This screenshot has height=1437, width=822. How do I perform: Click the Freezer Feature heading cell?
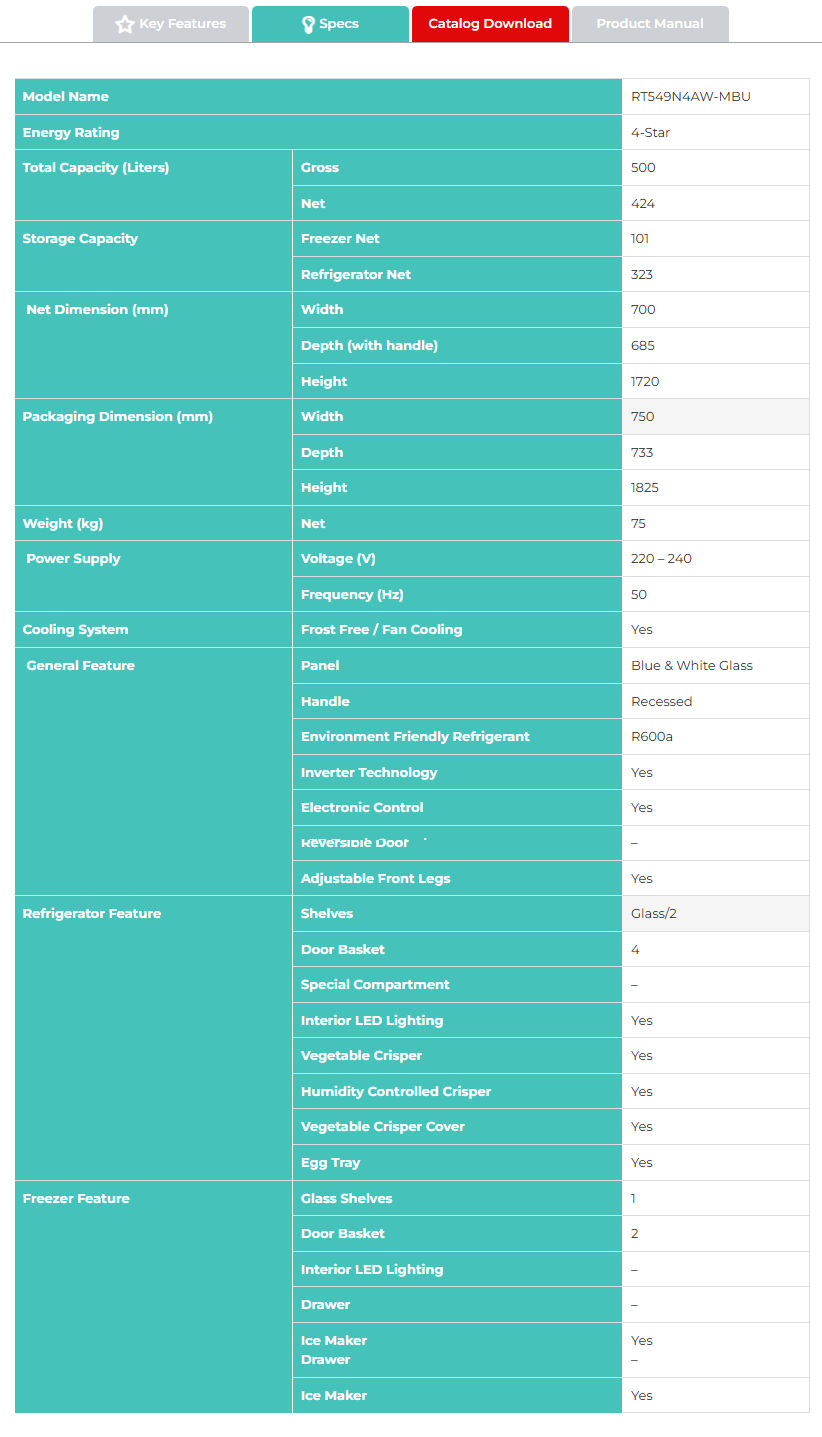[x=76, y=1199]
